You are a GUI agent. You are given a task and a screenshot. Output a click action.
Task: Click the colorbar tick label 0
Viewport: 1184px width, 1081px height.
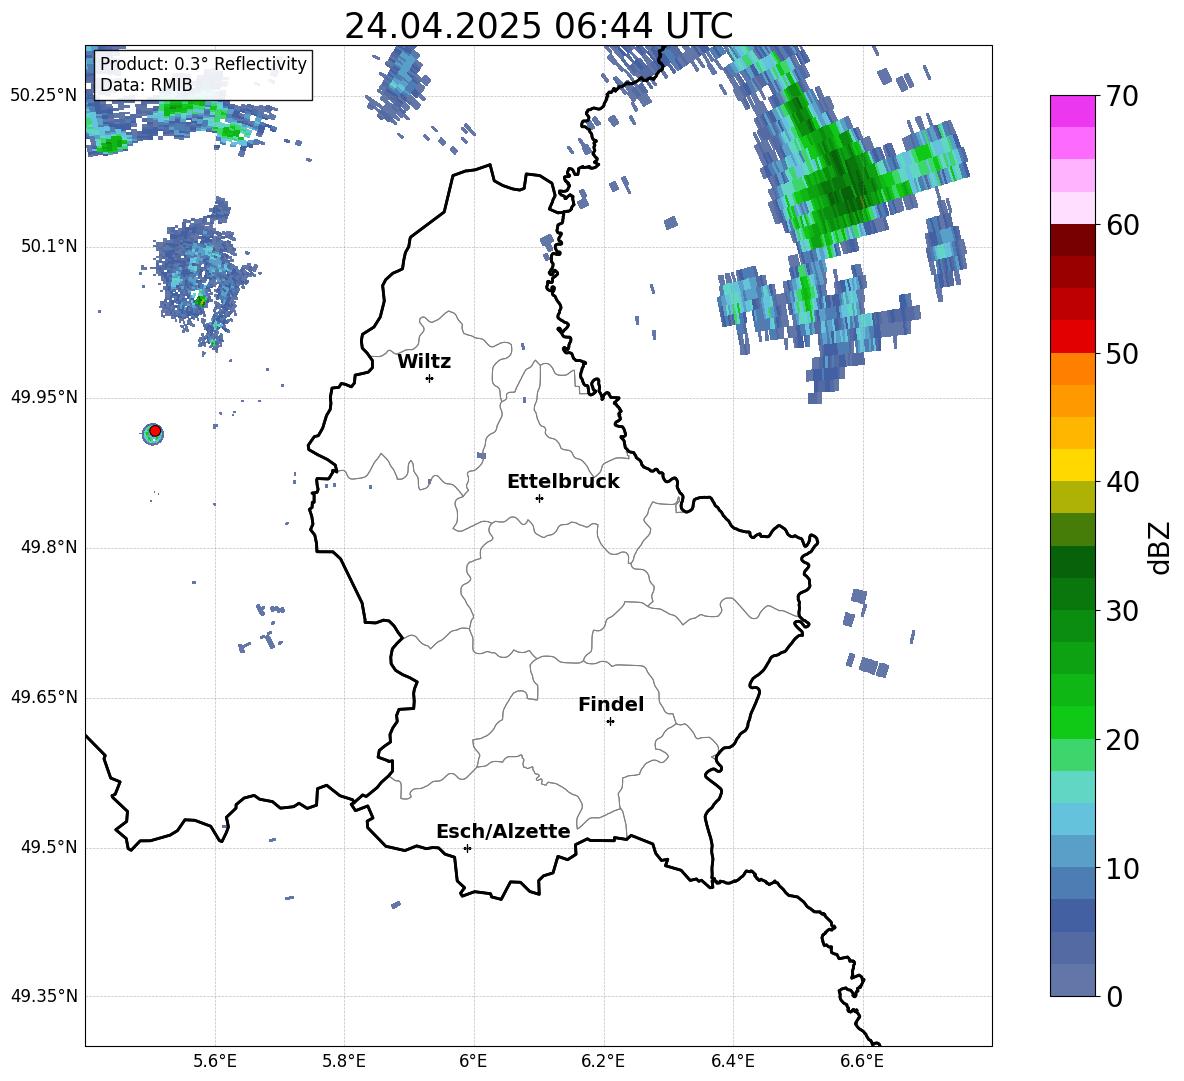pos(1114,996)
